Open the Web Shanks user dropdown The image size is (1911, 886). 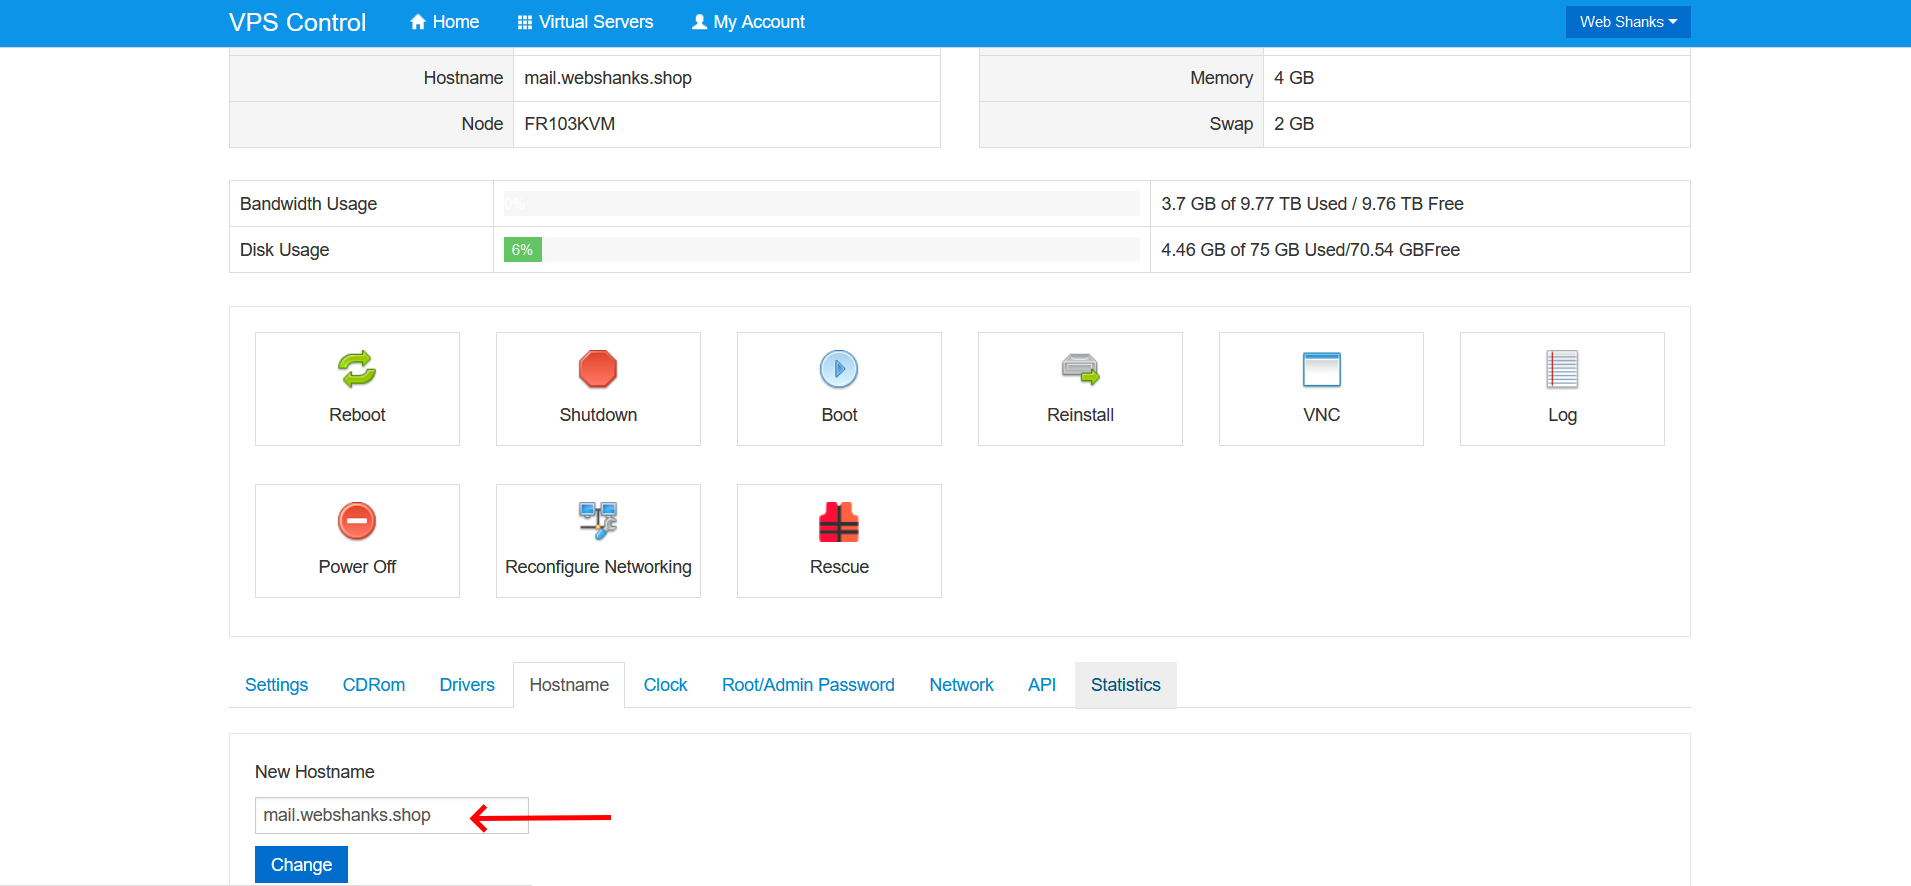point(1628,22)
